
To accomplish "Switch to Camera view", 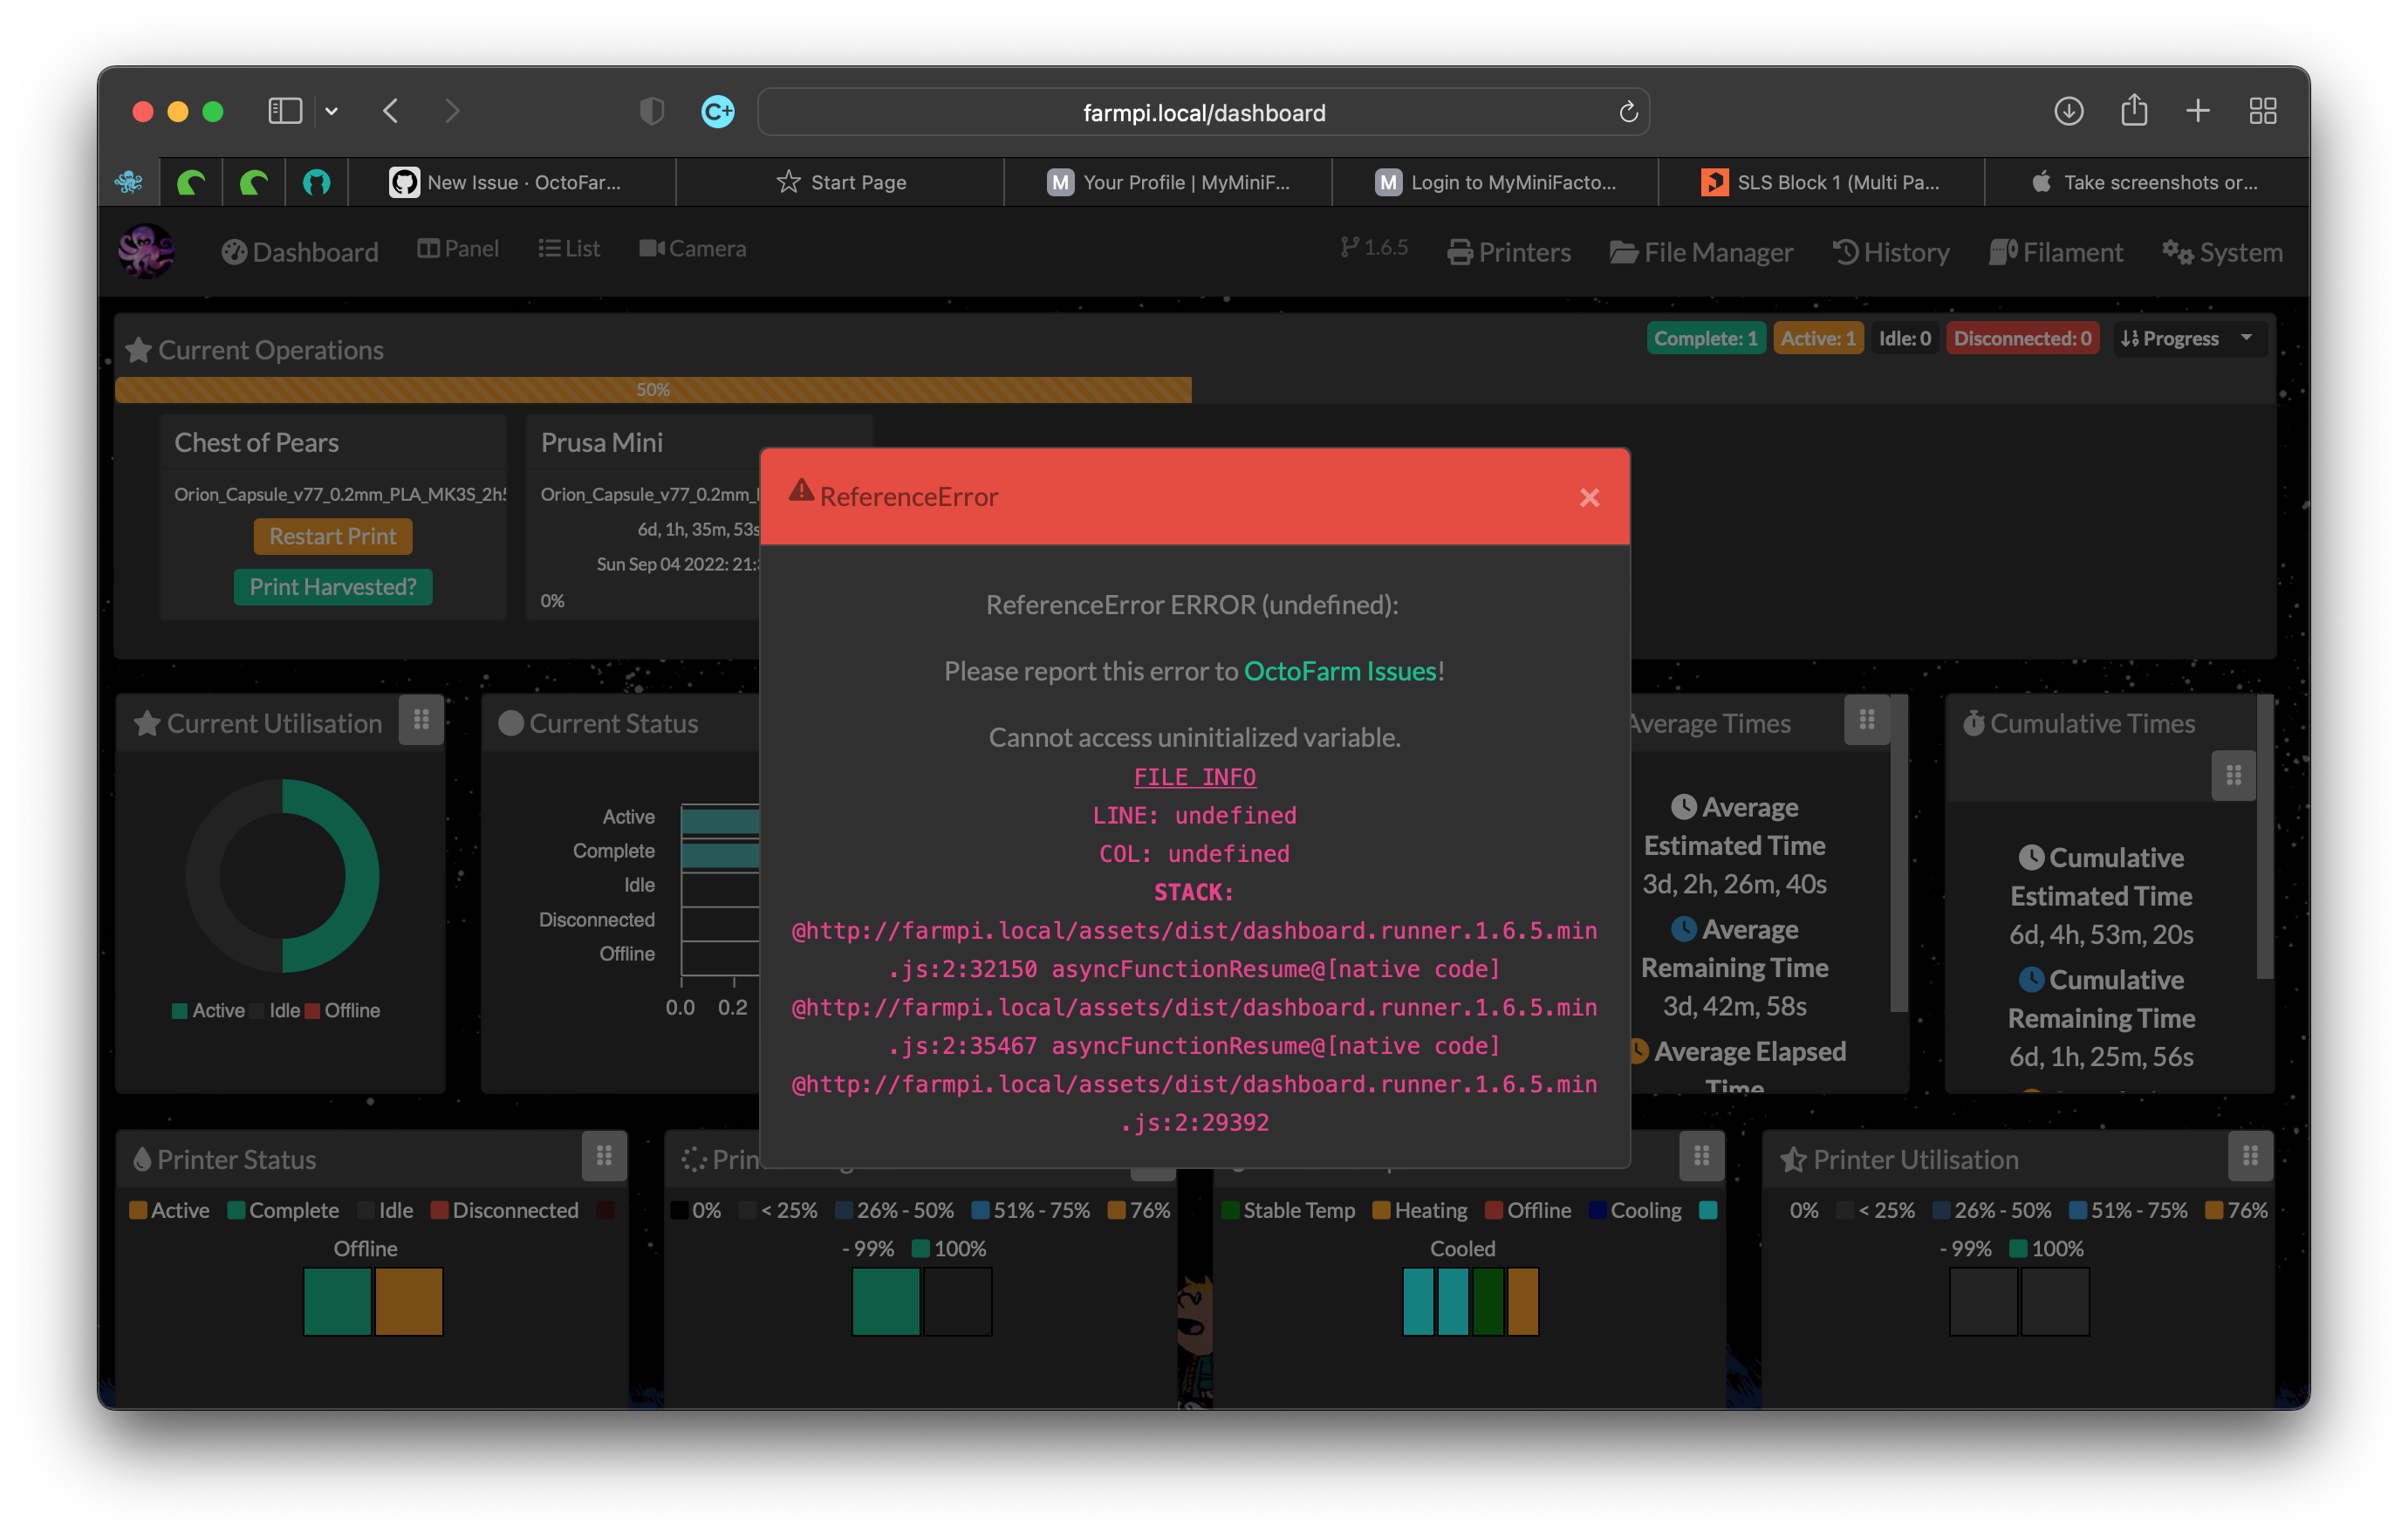I will (693, 248).
